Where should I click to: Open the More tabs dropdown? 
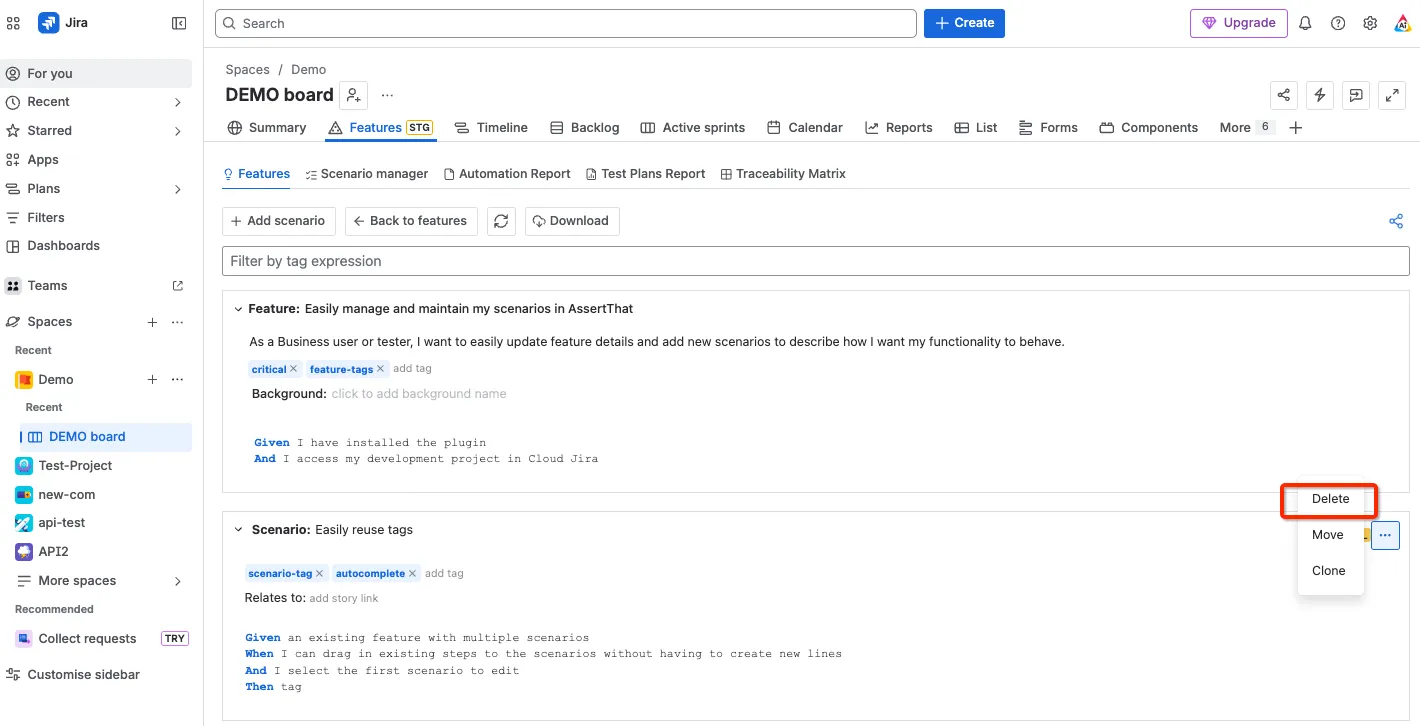(1246, 128)
